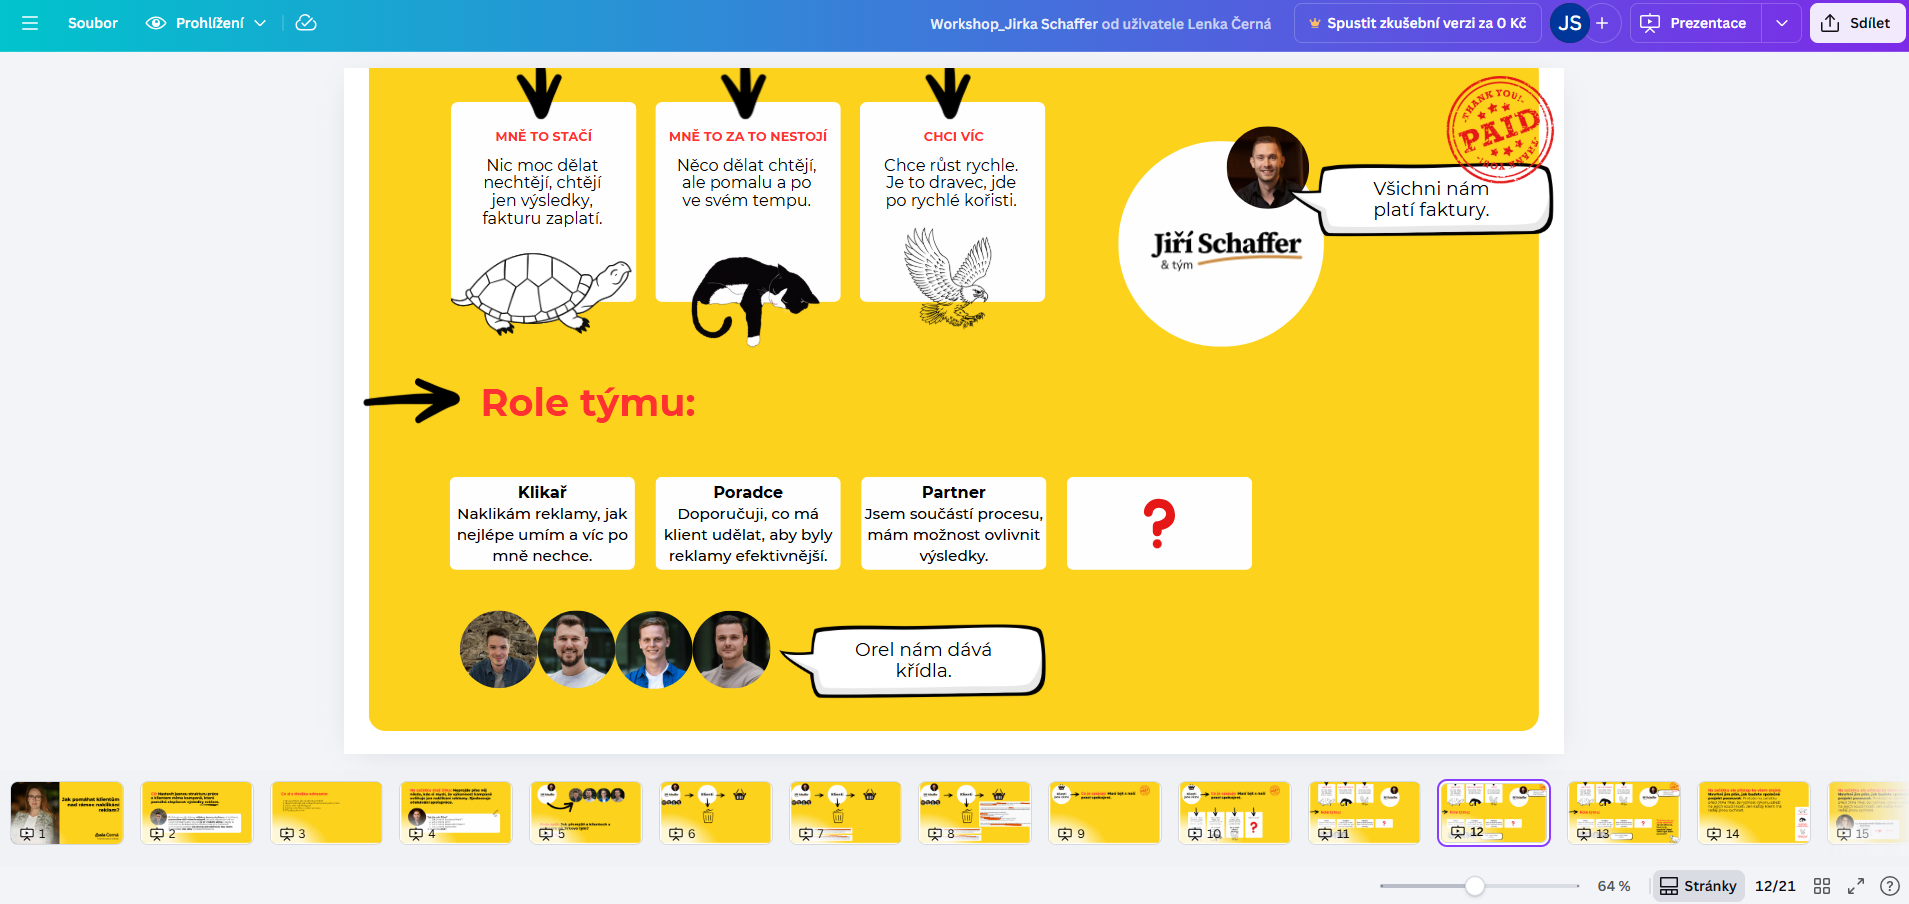
Task: Open the hamburger main menu
Action: (x=30, y=23)
